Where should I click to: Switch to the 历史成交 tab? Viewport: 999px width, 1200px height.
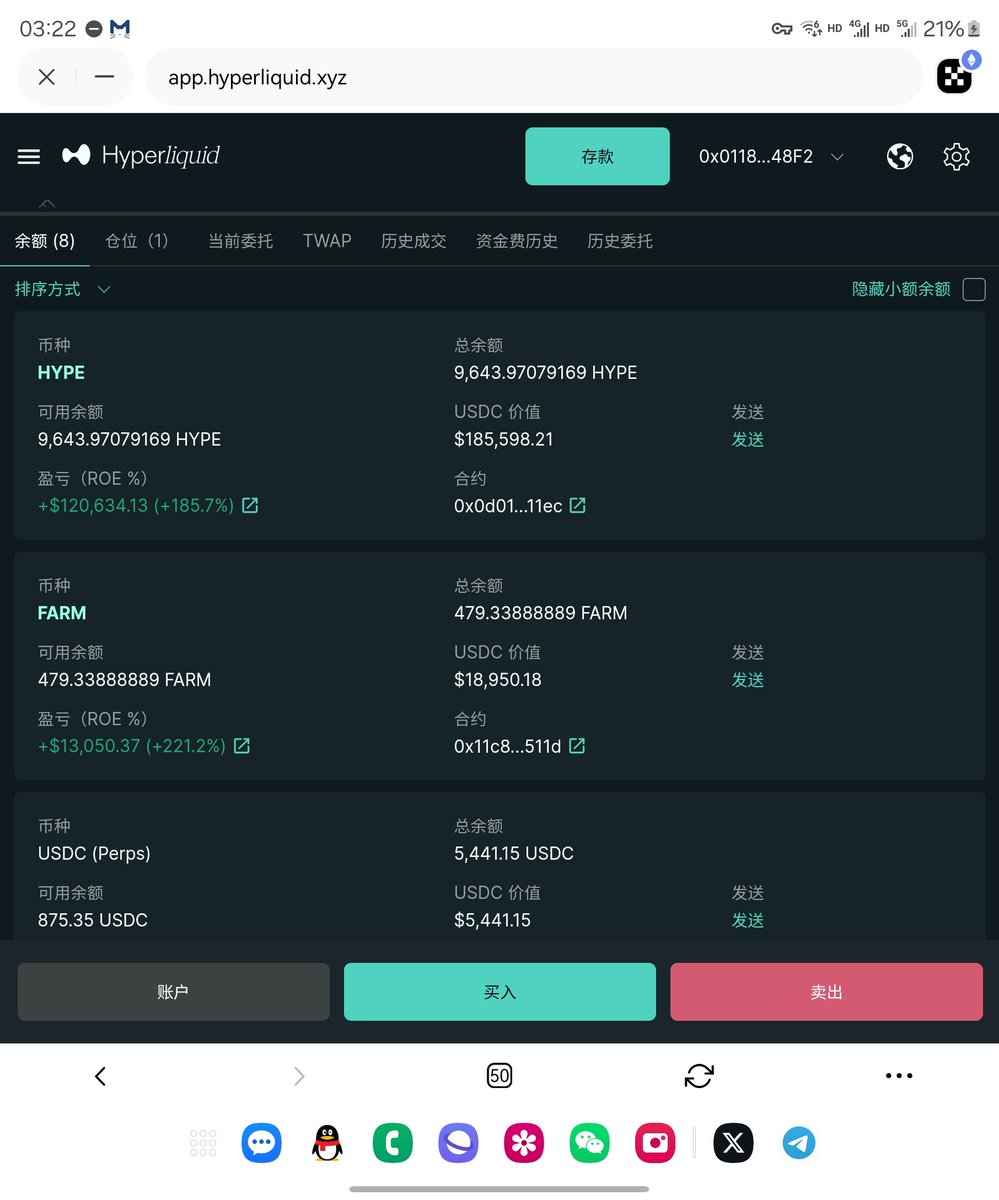[414, 241]
